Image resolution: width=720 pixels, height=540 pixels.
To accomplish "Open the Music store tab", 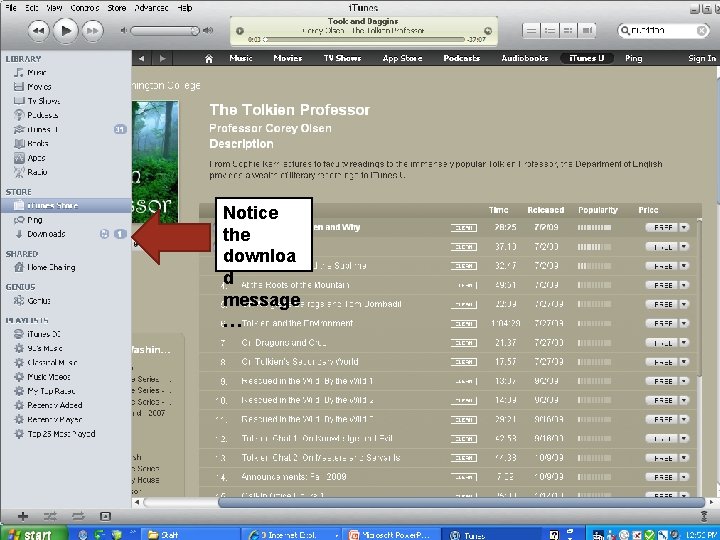I will coord(241,58).
